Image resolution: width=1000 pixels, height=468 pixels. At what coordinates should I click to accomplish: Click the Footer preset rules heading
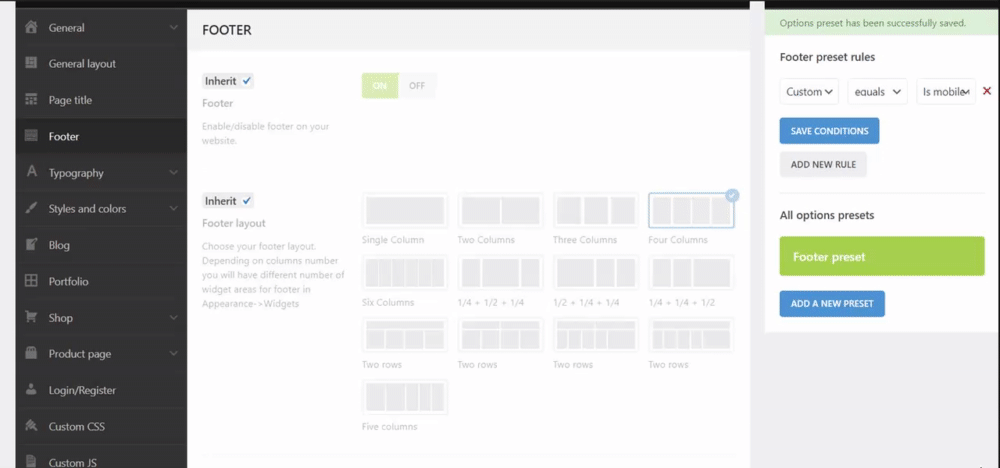827,57
